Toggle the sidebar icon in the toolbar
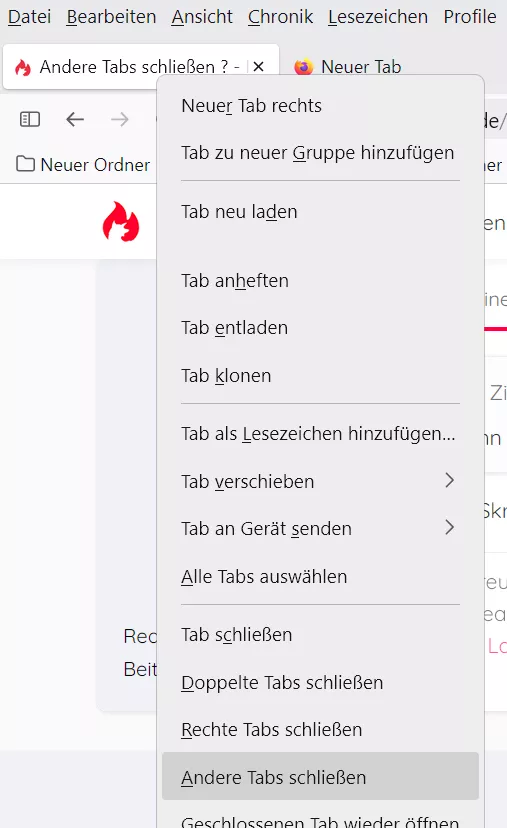507x828 pixels. click(30, 119)
